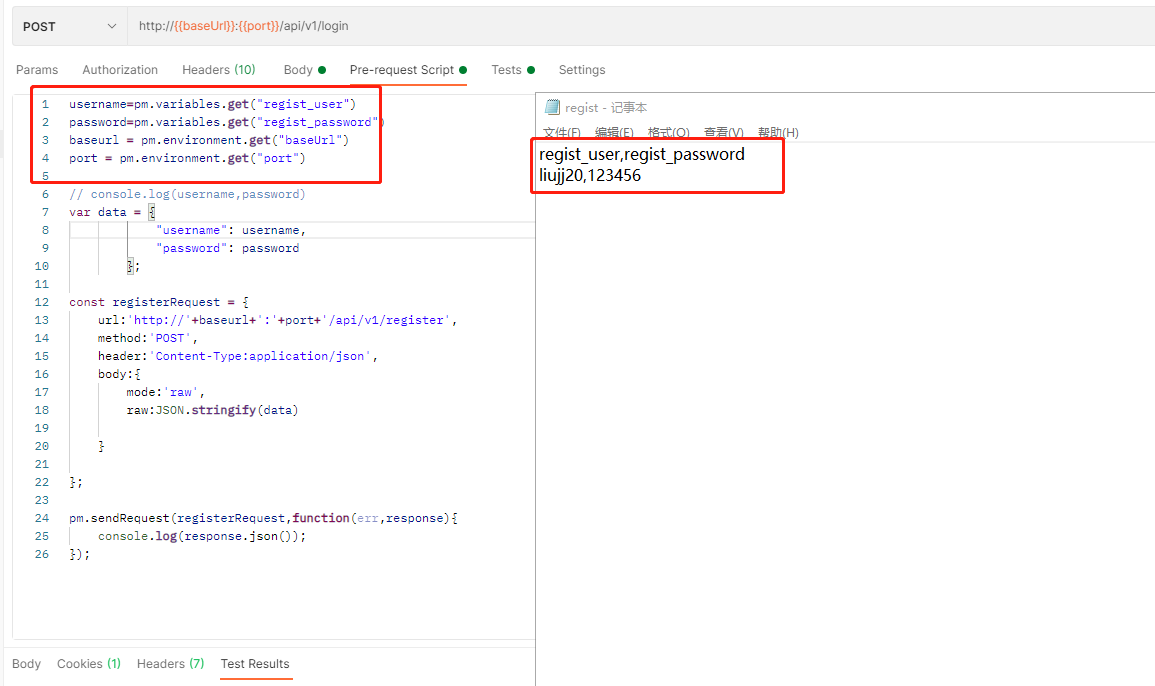The width and height of the screenshot is (1155, 686).
Task: Open the 文件(F) menu in Notepad
Action: [x=562, y=133]
